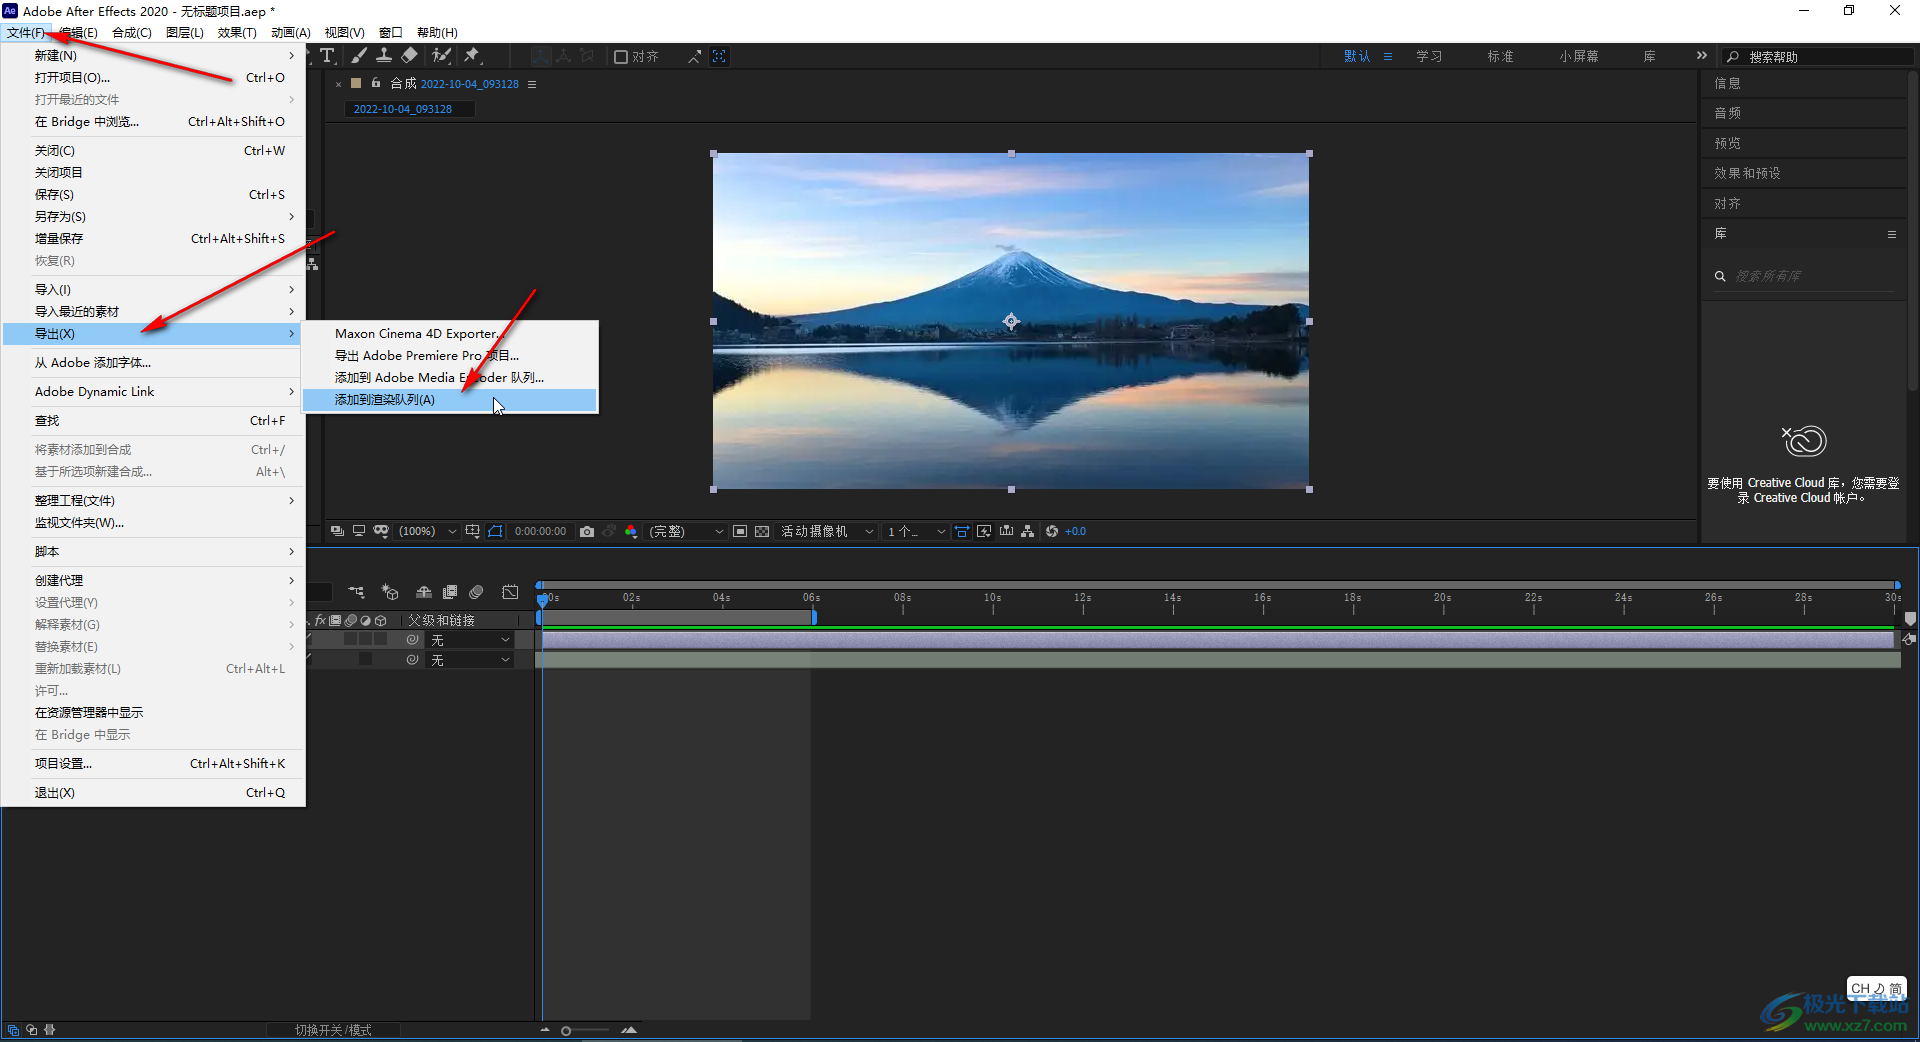
Task: Open the graph editor icon
Action: pos(510,592)
